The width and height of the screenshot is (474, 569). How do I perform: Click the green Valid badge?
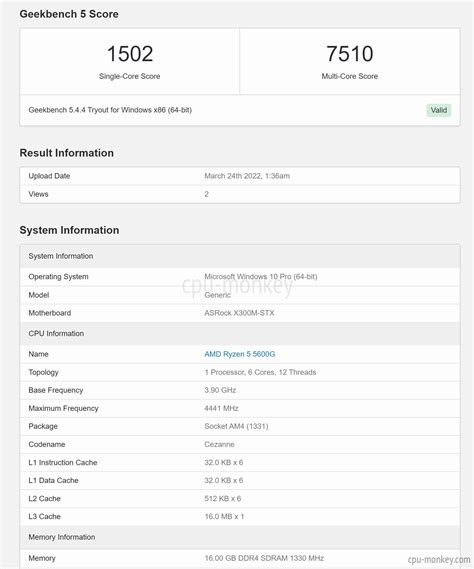(439, 110)
